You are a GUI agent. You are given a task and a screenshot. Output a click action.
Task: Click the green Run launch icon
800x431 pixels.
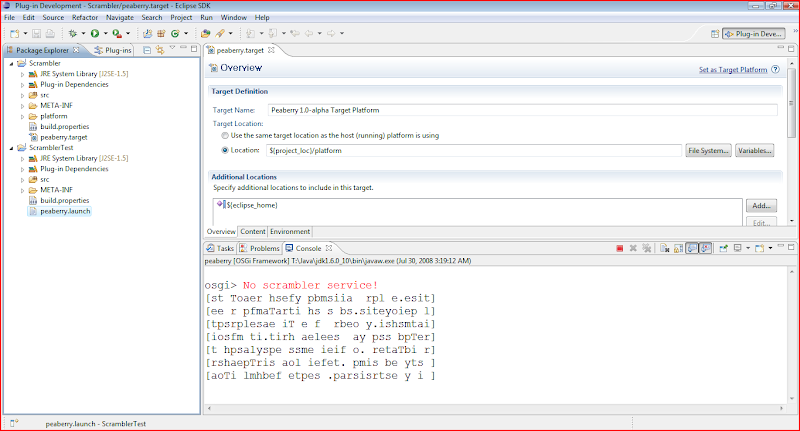(x=95, y=34)
